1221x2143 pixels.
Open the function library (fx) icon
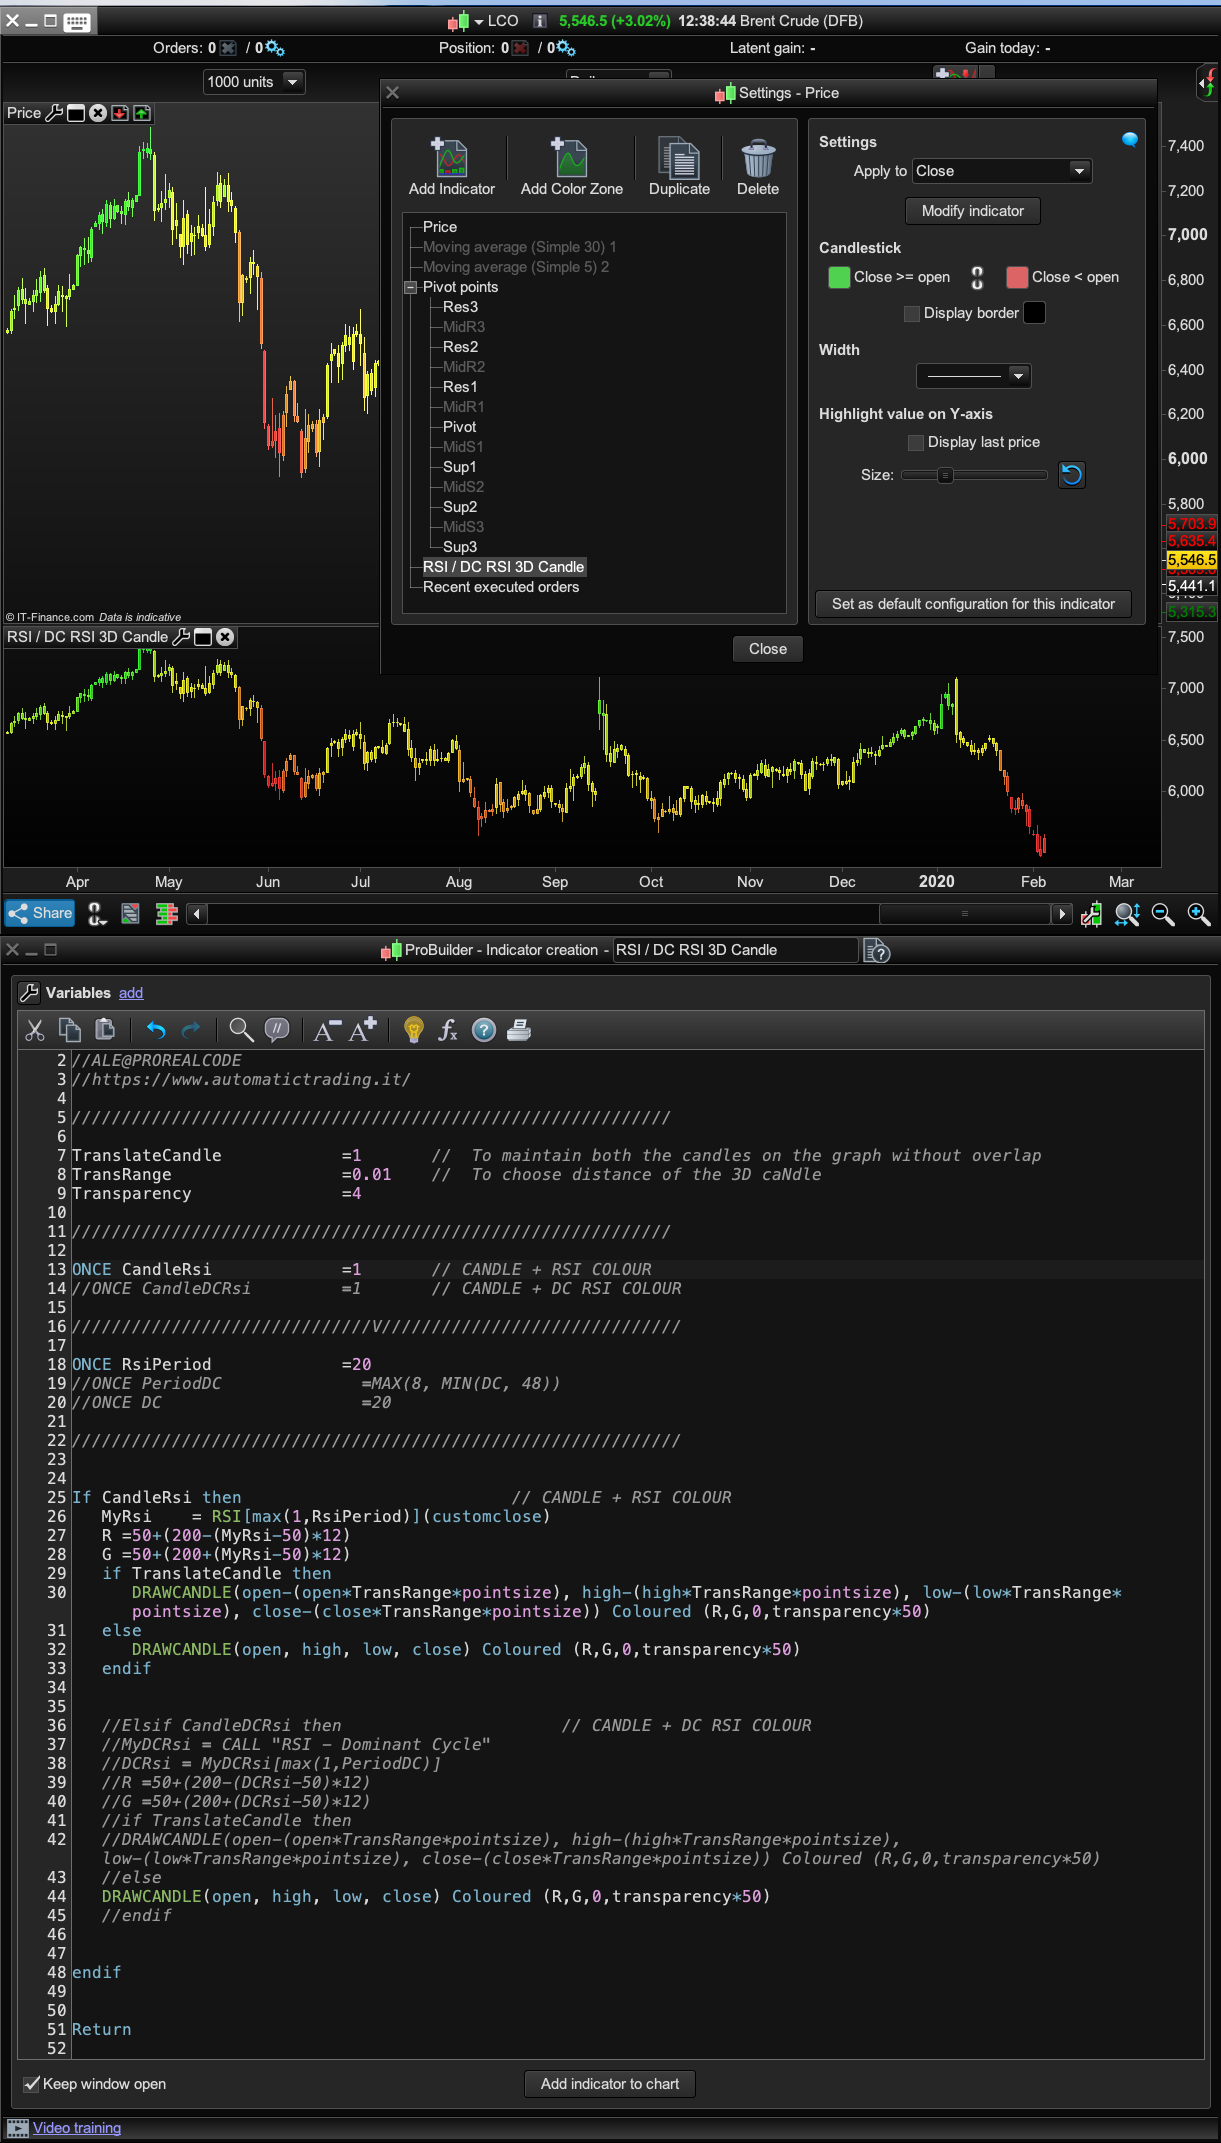tap(448, 1030)
